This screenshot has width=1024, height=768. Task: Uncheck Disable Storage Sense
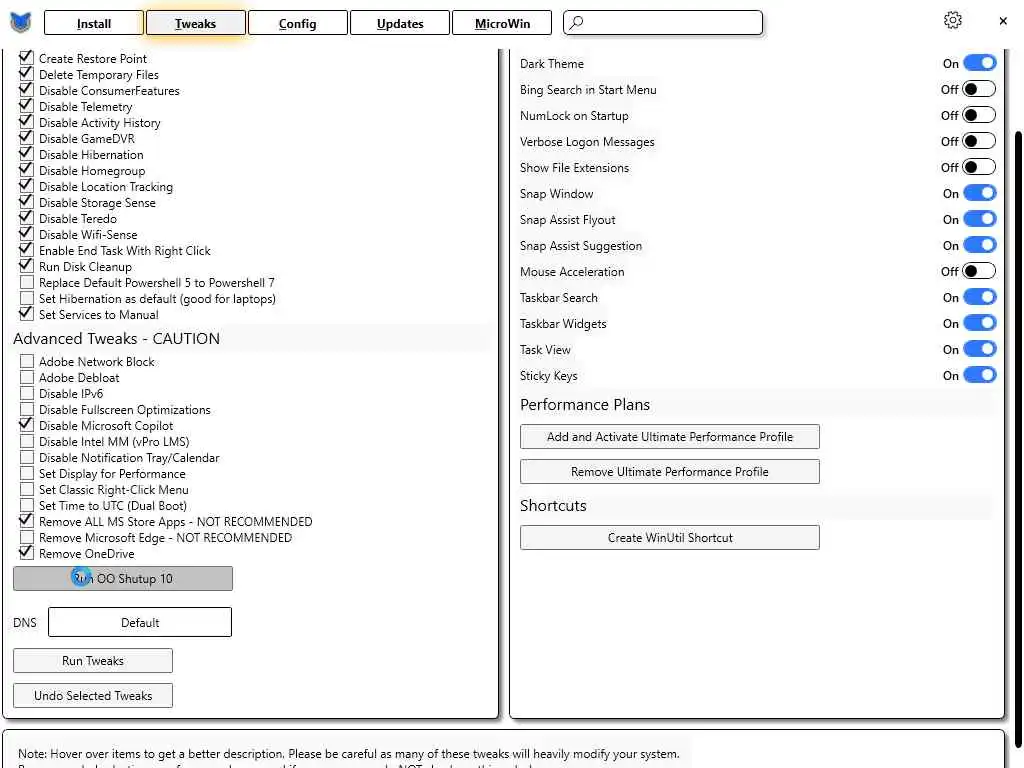click(26, 202)
